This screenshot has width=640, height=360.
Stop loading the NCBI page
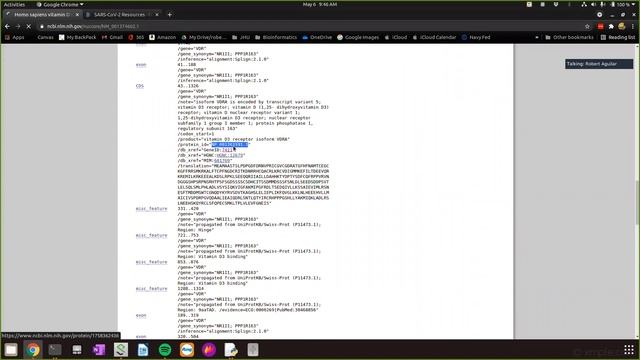(x=29, y=26)
